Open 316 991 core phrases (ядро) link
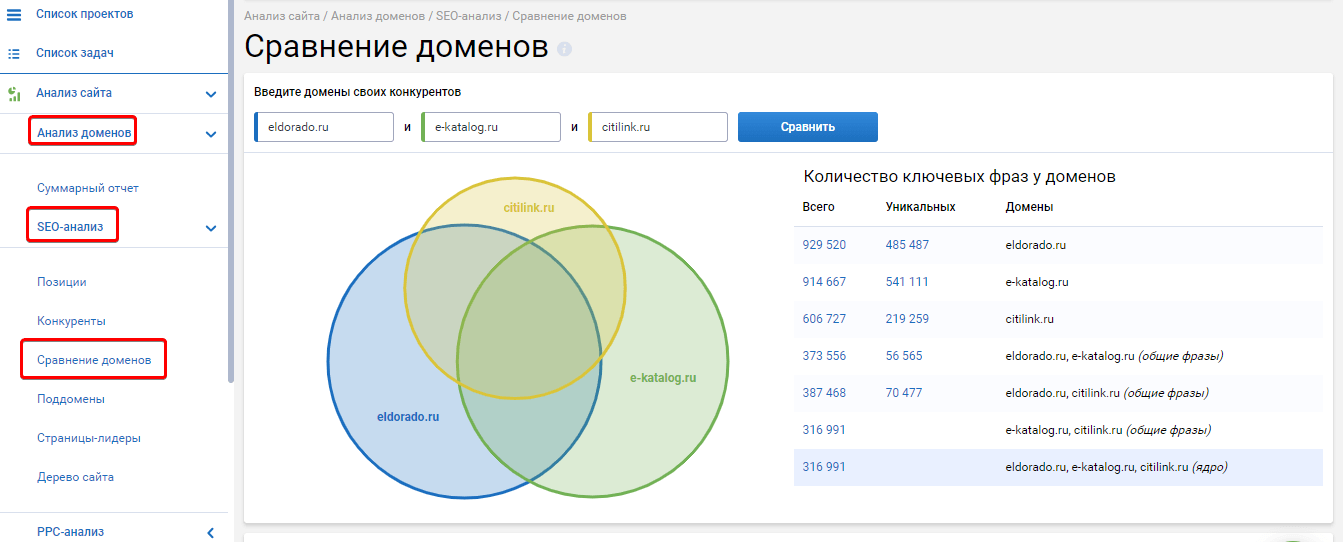This screenshot has width=1343, height=542. click(x=824, y=467)
